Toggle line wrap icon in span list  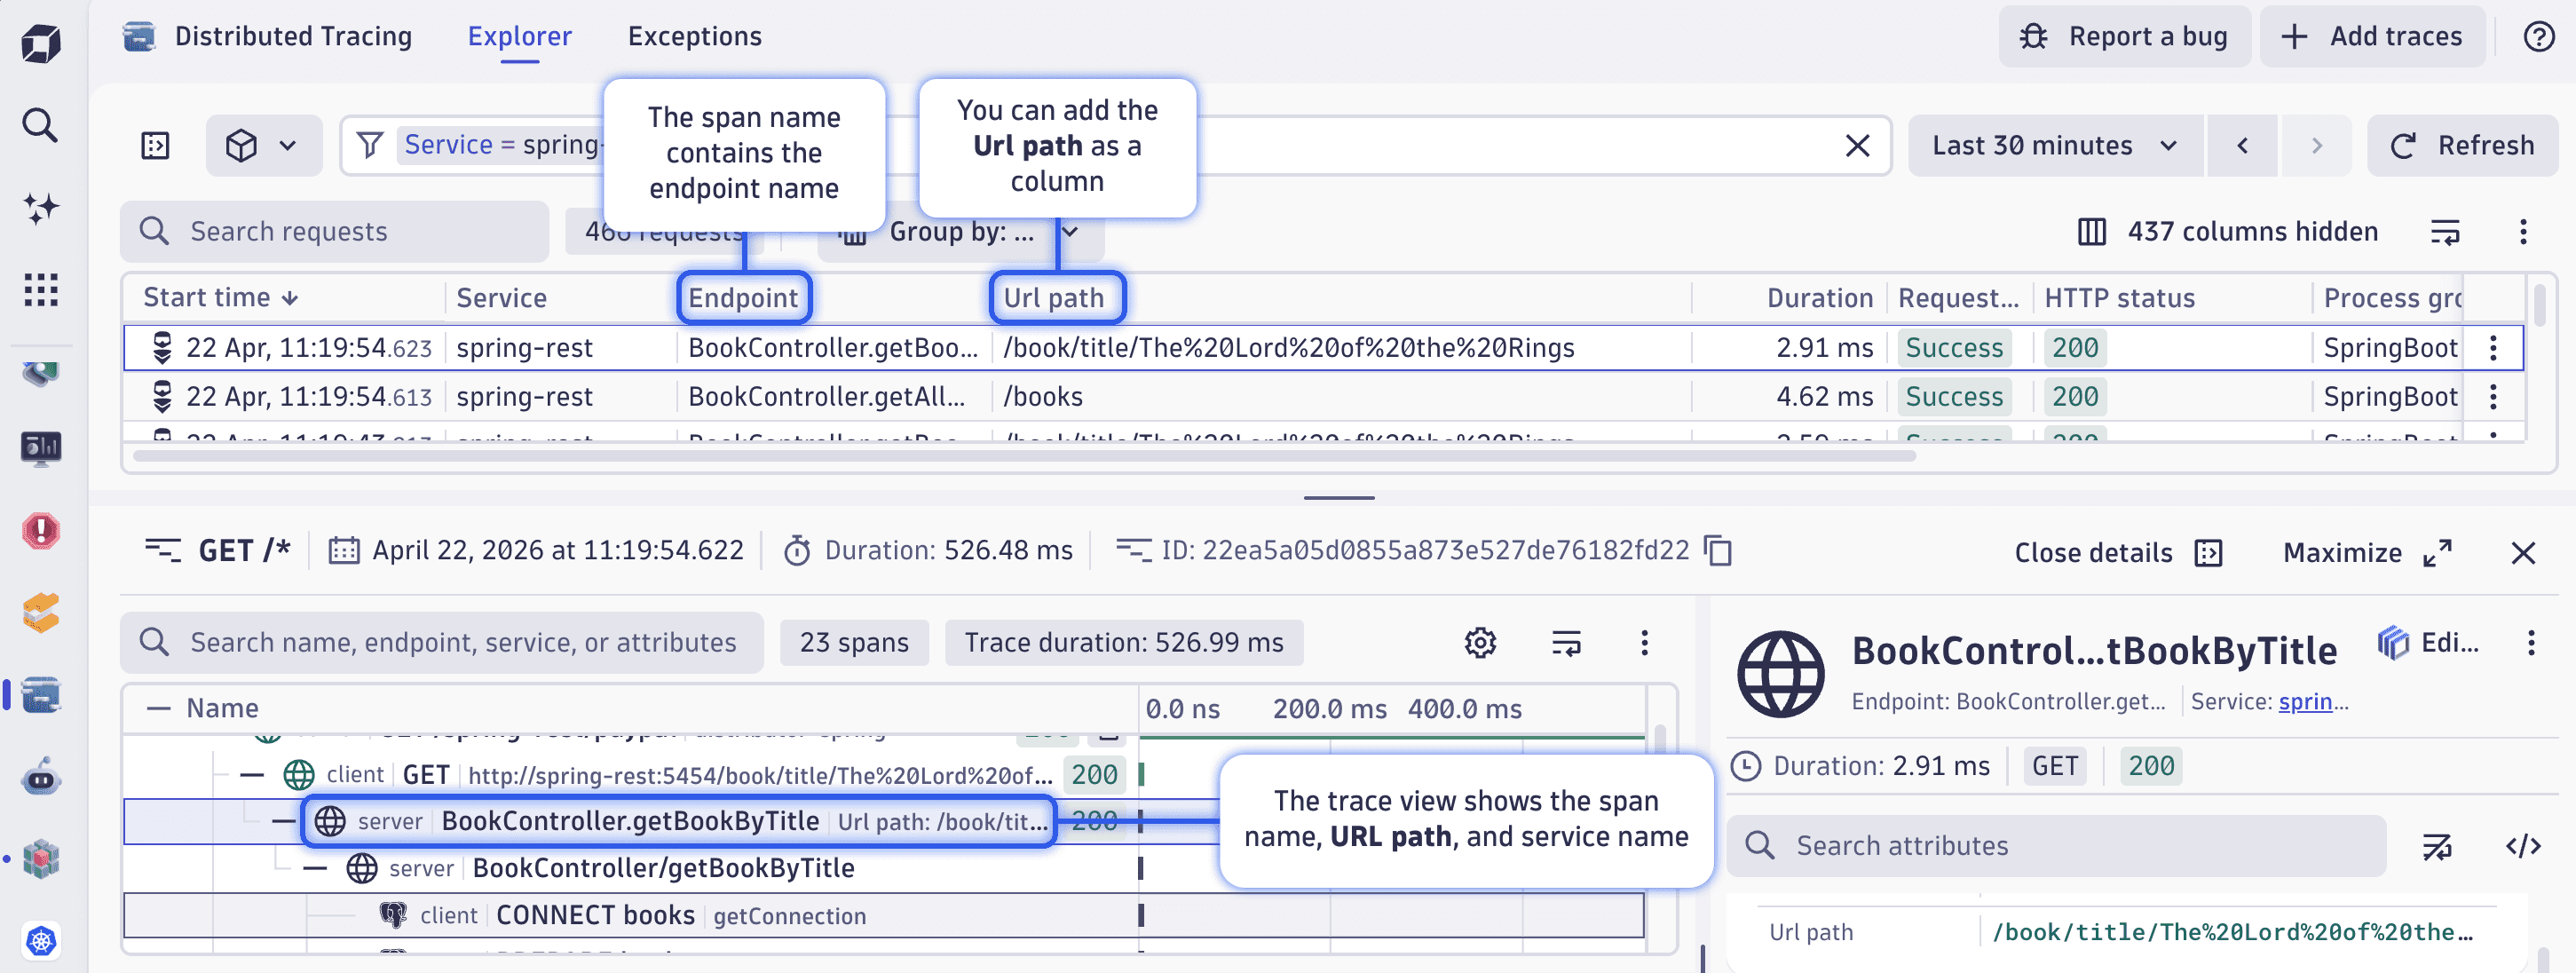point(1566,642)
